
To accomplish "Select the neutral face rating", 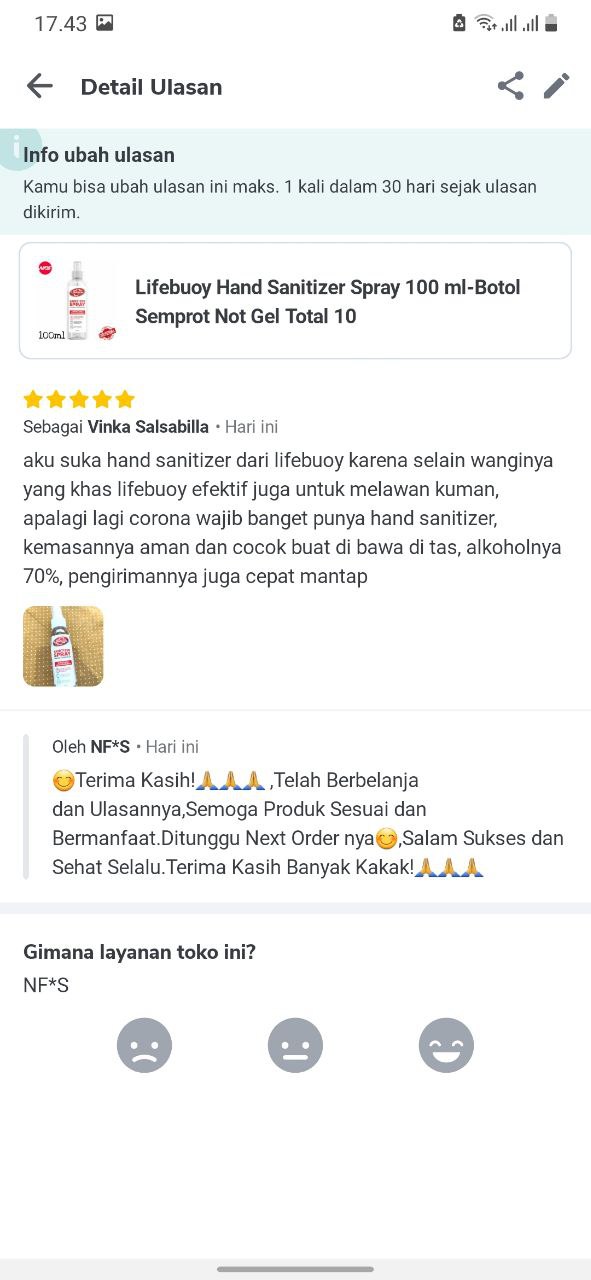I will (x=295, y=1045).
